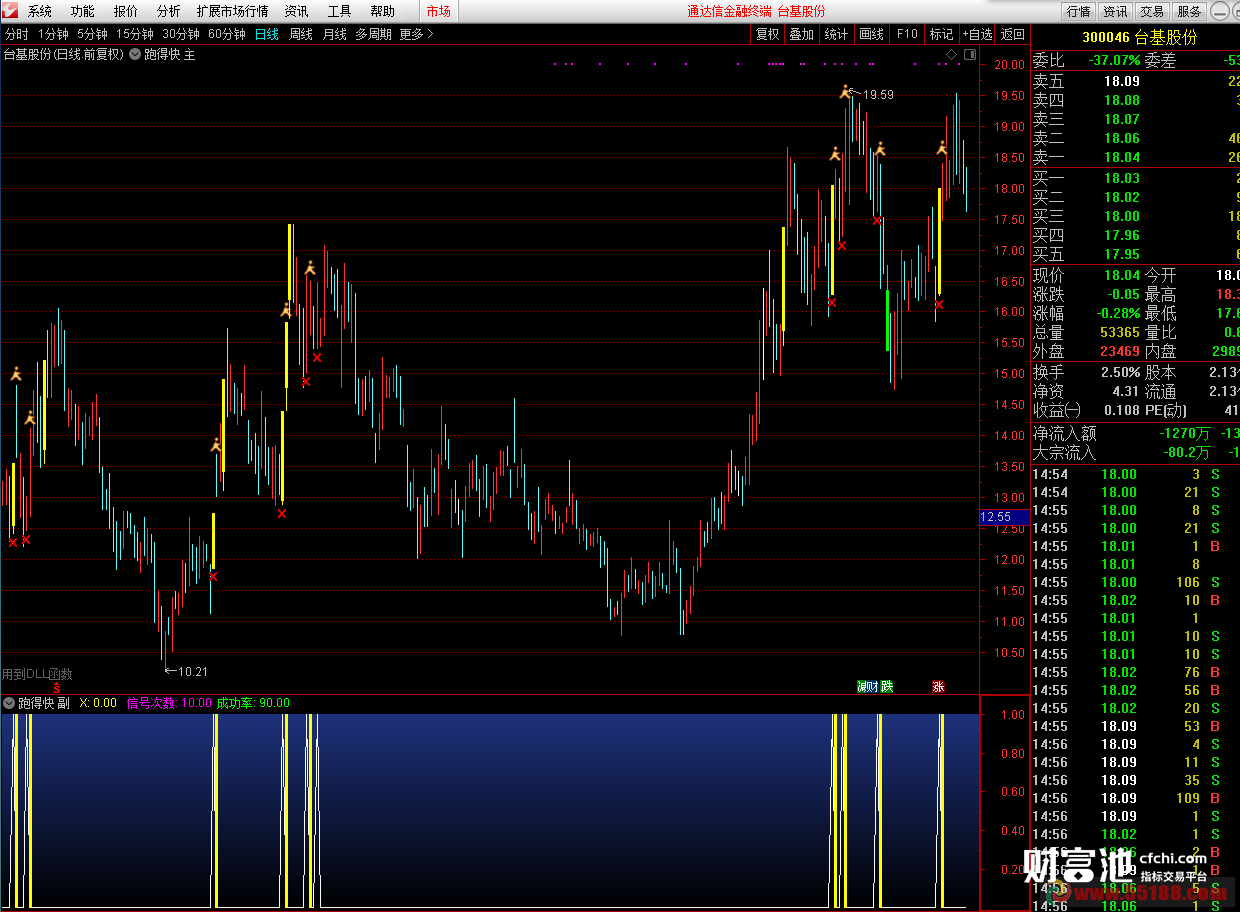Switch to the 资讯 tab at top right

1115,11
